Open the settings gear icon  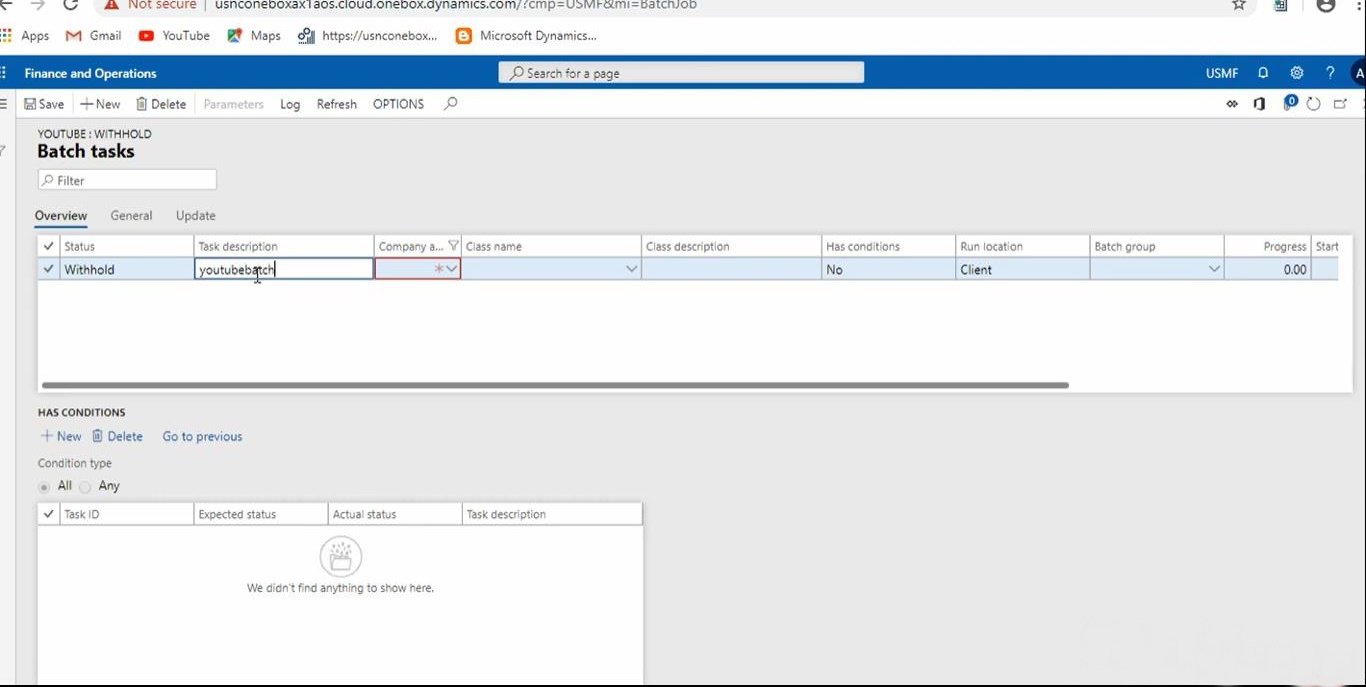pyautogui.click(x=1297, y=73)
